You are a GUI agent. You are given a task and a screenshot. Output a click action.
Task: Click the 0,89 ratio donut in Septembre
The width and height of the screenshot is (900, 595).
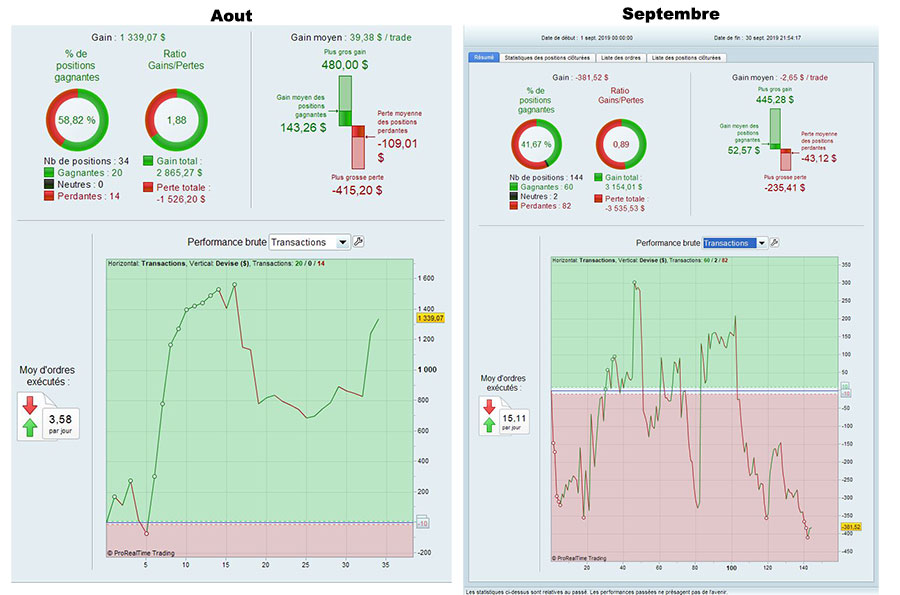pos(621,145)
